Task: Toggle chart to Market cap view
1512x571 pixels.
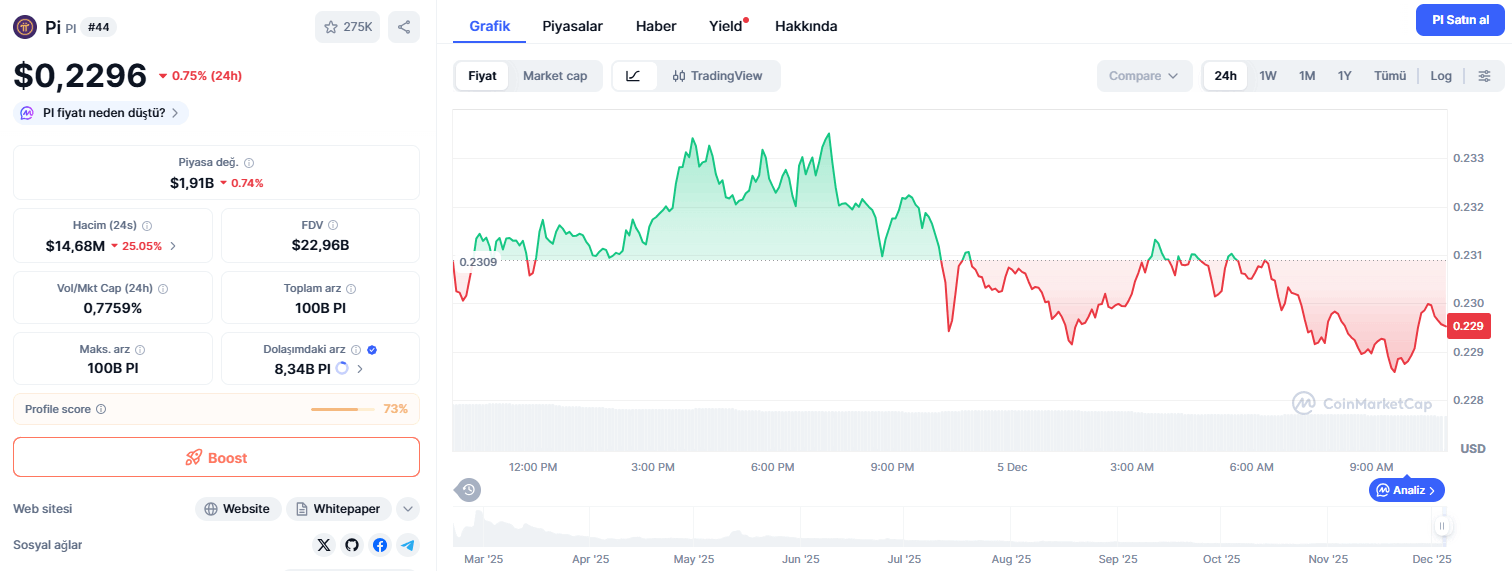Action: click(x=555, y=76)
